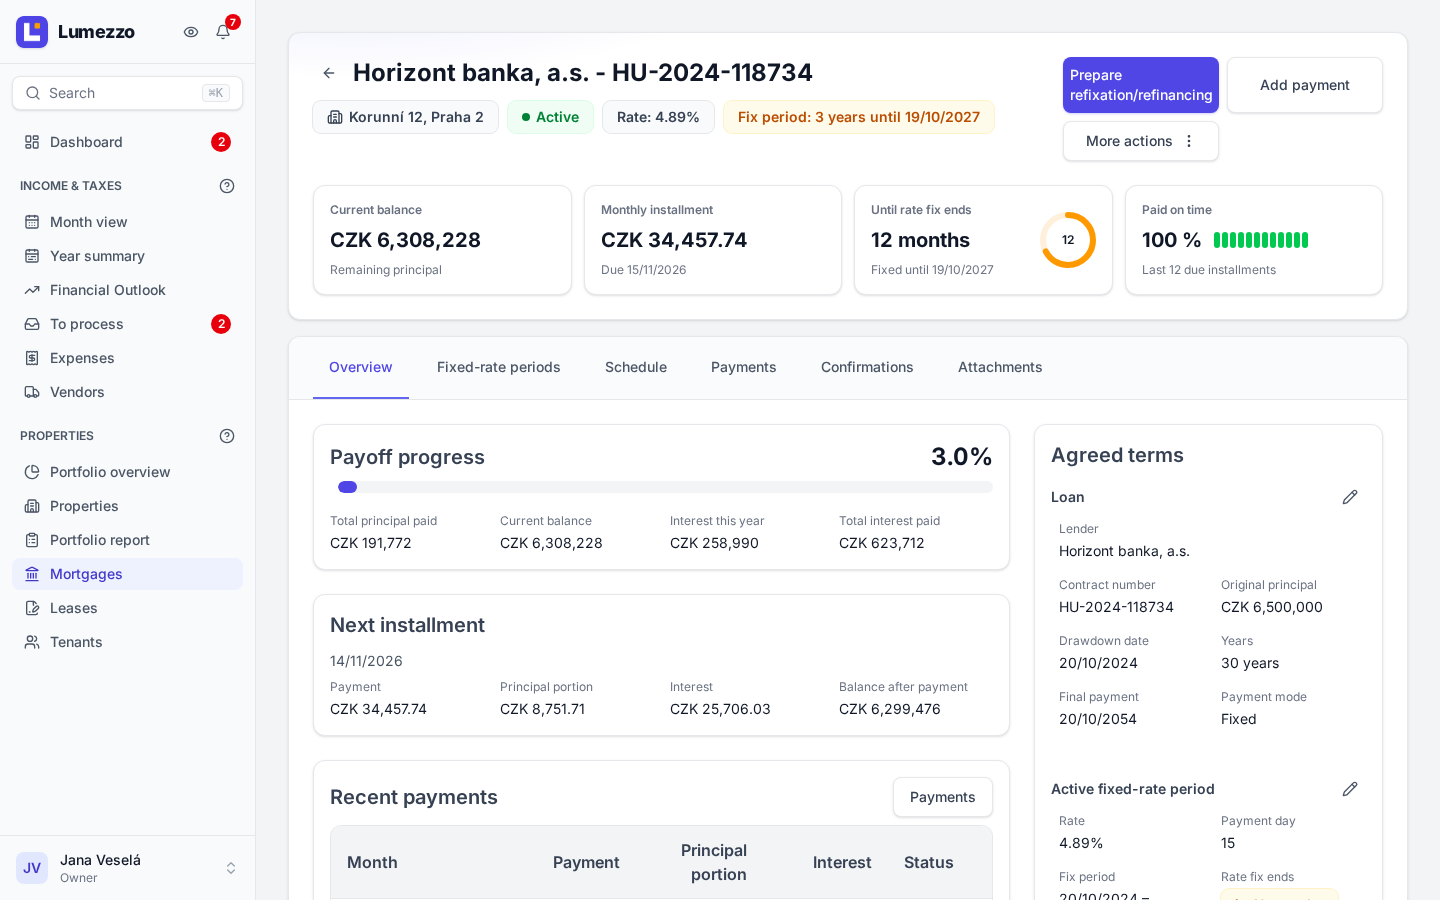This screenshot has height=900, width=1440.
Task: Select the Overview tab
Action: click(361, 367)
